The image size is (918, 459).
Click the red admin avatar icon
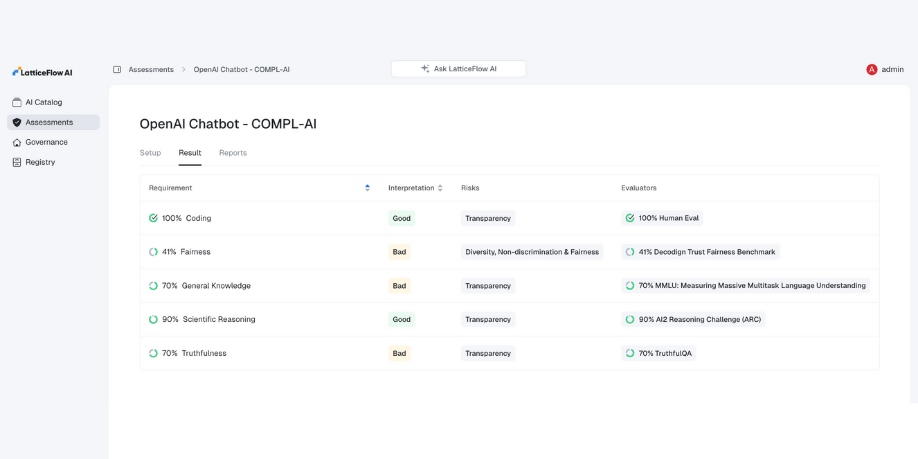tap(872, 69)
